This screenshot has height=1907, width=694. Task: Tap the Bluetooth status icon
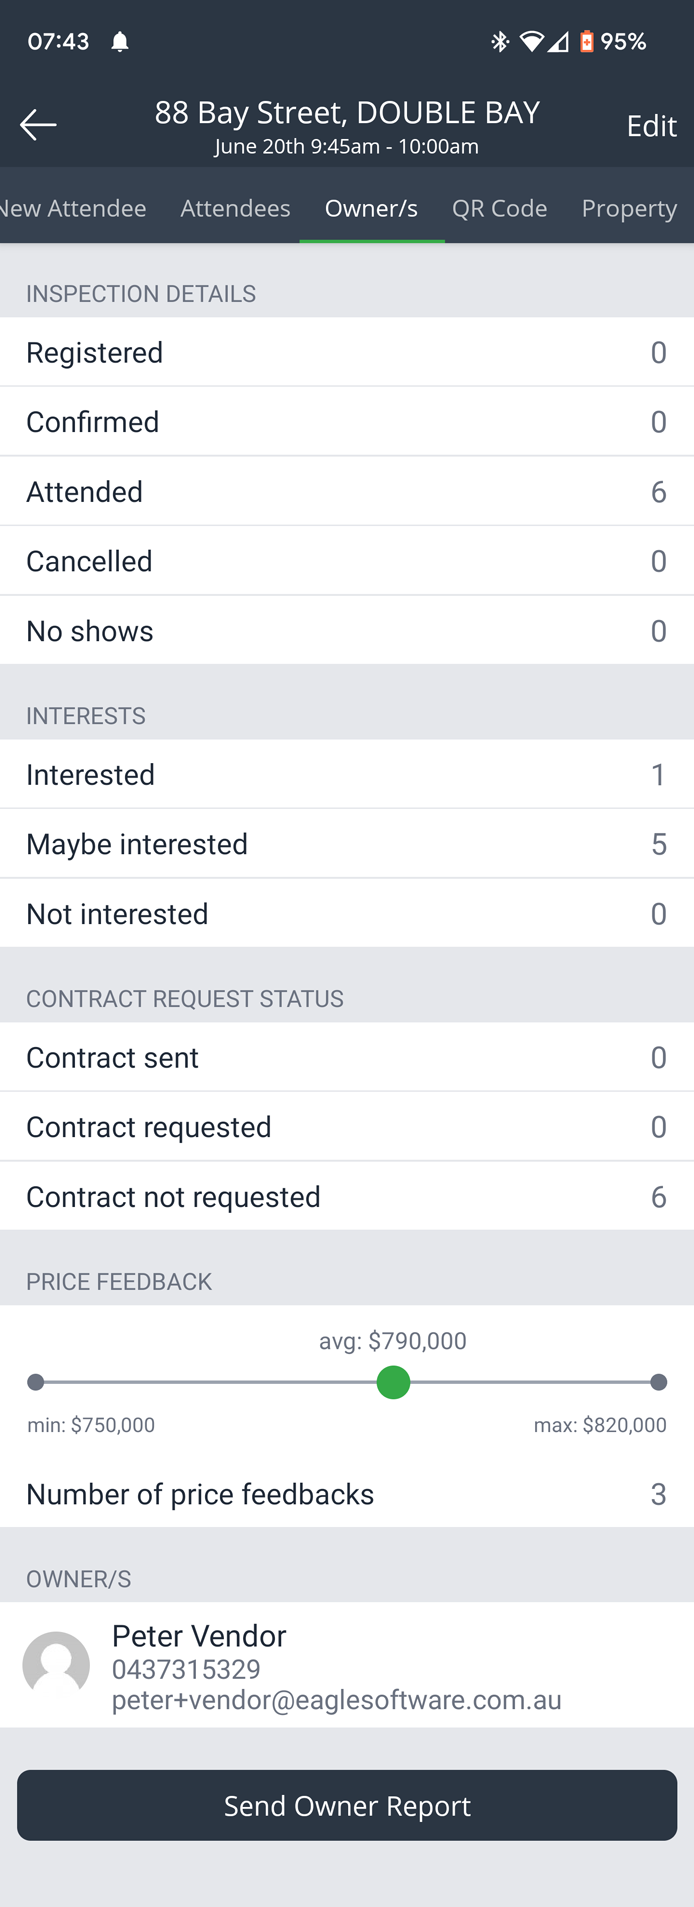point(500,42)
